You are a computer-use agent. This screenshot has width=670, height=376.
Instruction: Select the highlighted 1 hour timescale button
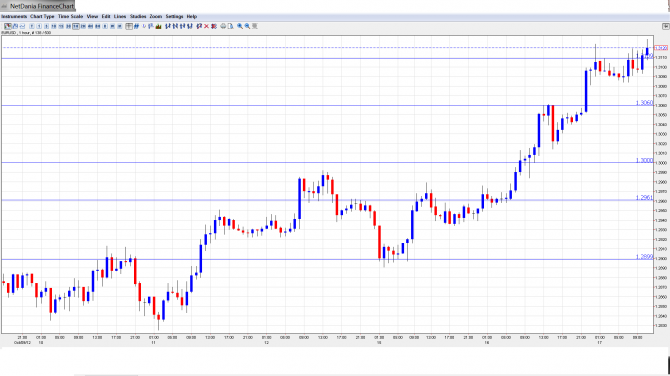coord(76,26)
